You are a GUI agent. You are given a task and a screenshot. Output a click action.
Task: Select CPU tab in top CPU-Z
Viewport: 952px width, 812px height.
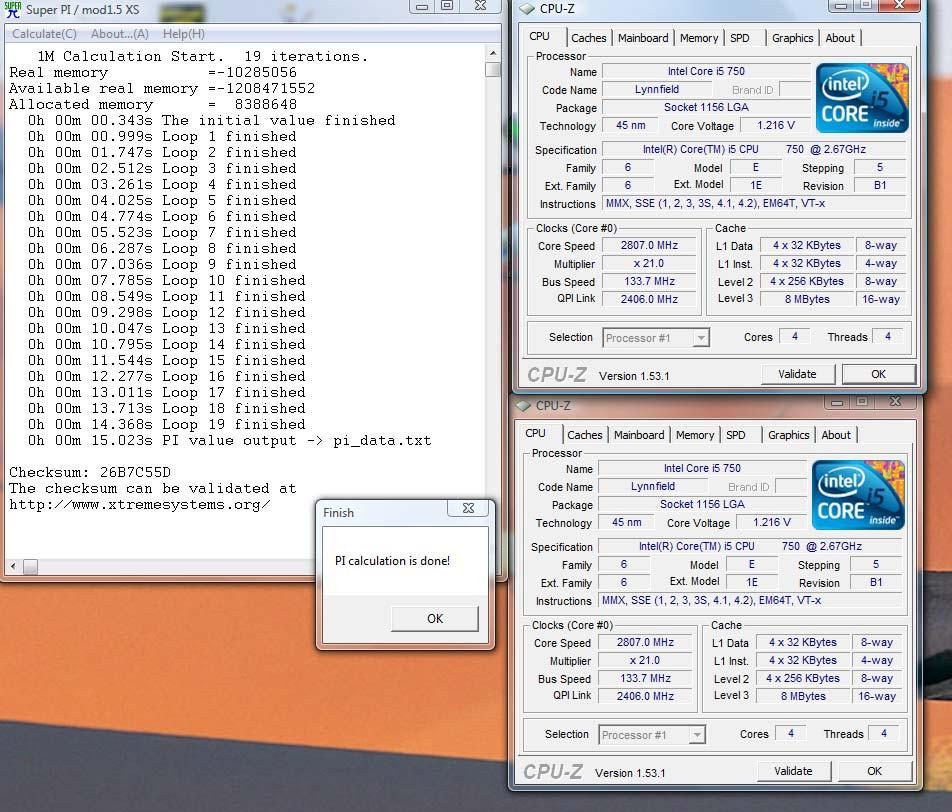coord(539,36)
